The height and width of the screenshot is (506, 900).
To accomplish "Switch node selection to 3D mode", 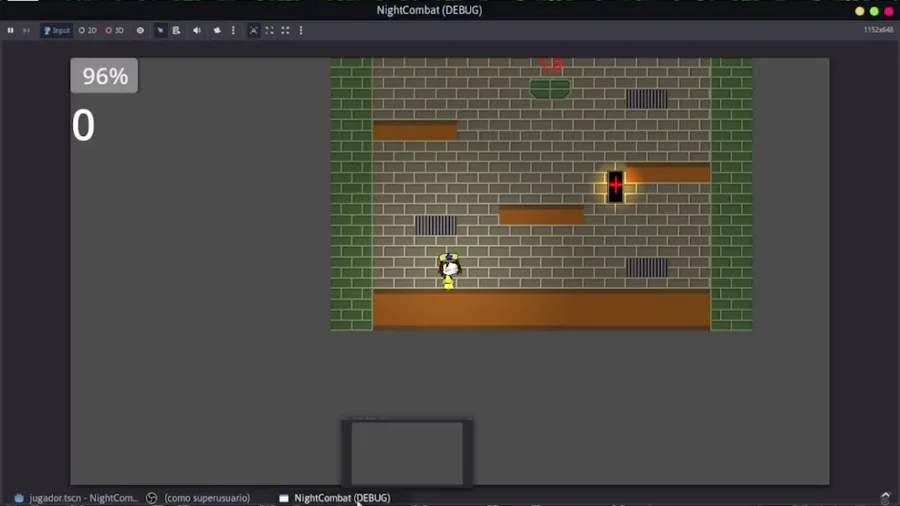I will [115, 30].
